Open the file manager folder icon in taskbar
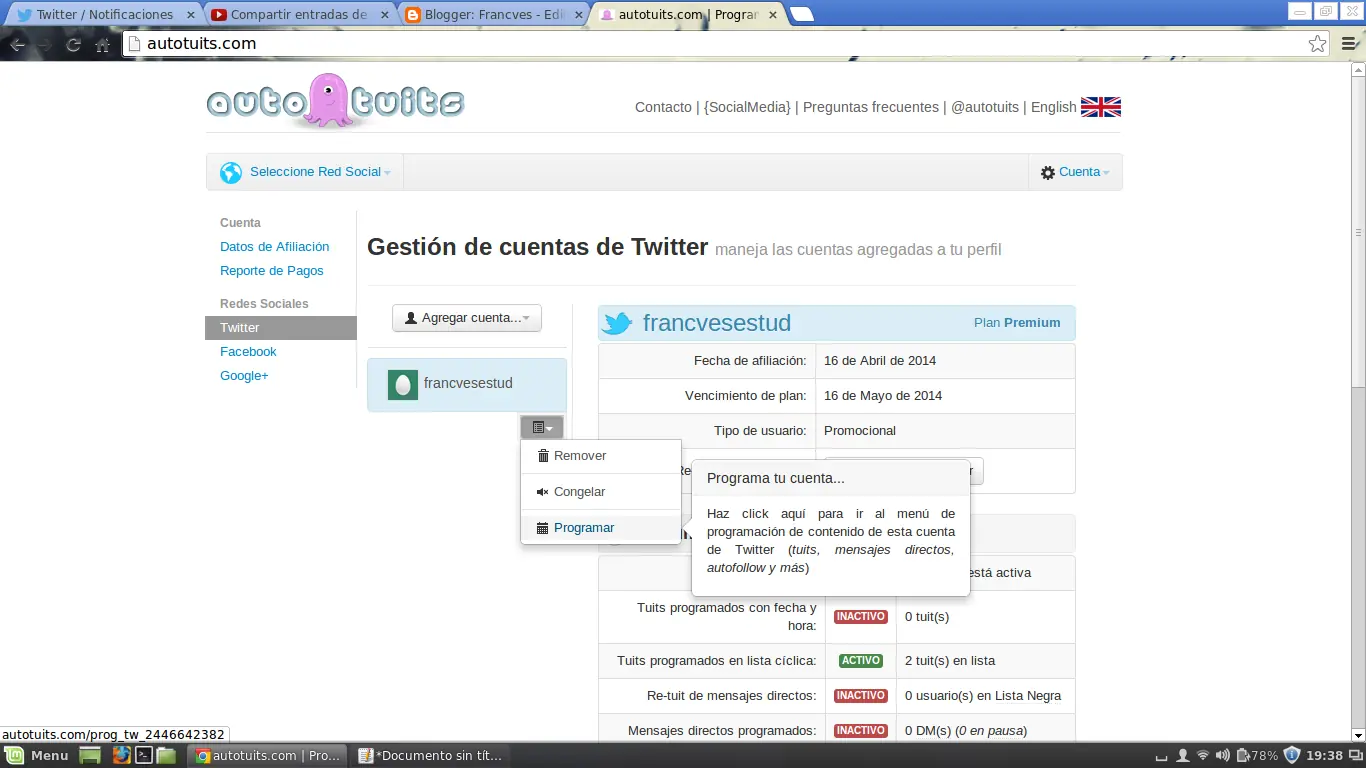This screenshot has height=768, width=1366. (165, 755)
